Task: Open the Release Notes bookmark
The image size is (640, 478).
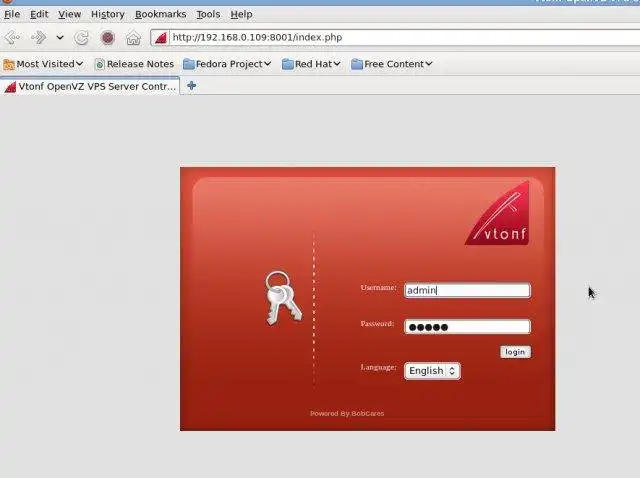Action: (134, 64)
